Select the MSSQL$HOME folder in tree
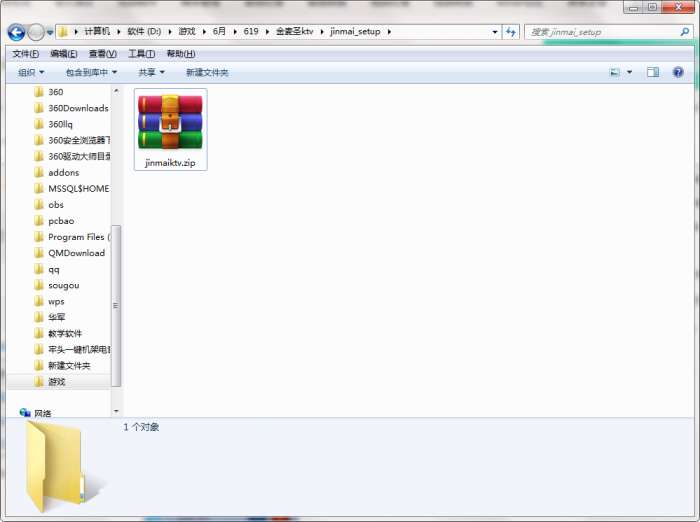Screen dimensions: 700x522 click(79, 188)
